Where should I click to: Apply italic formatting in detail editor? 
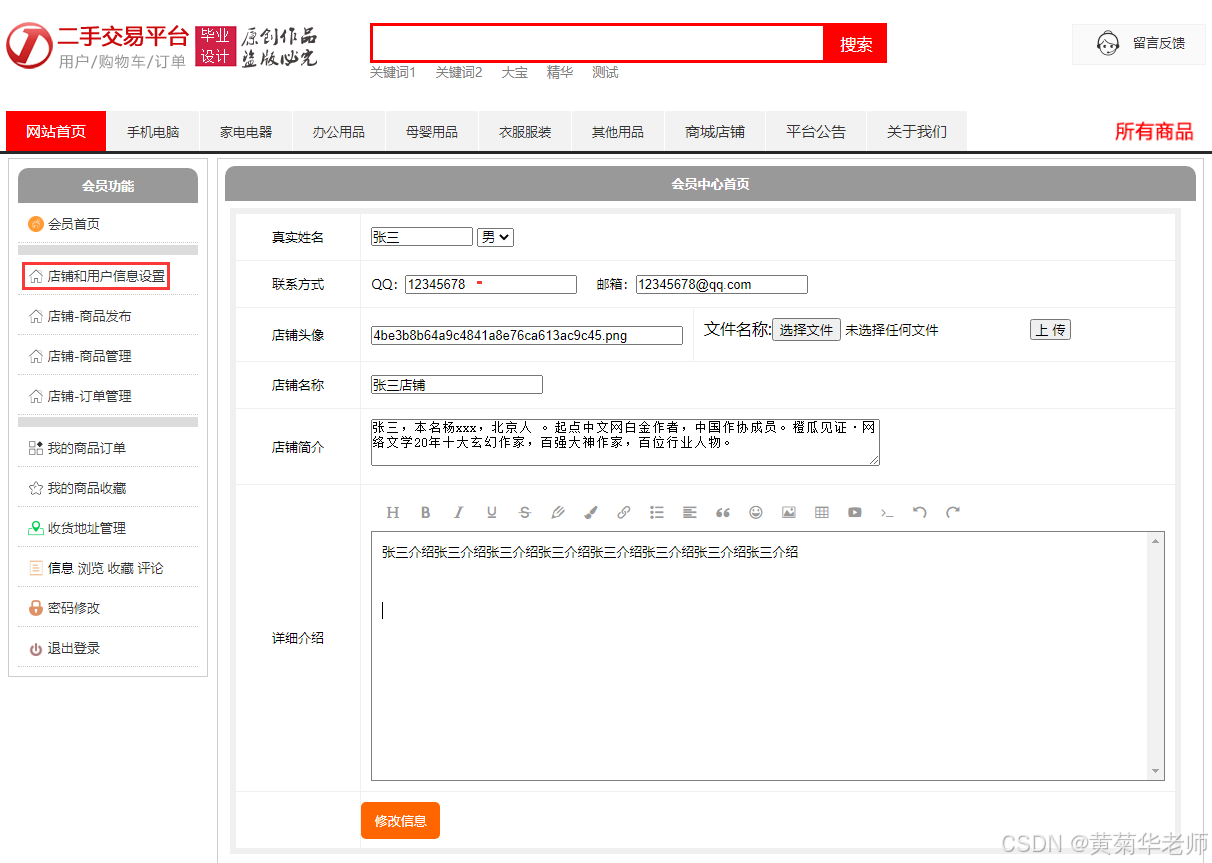click(458, 512)
